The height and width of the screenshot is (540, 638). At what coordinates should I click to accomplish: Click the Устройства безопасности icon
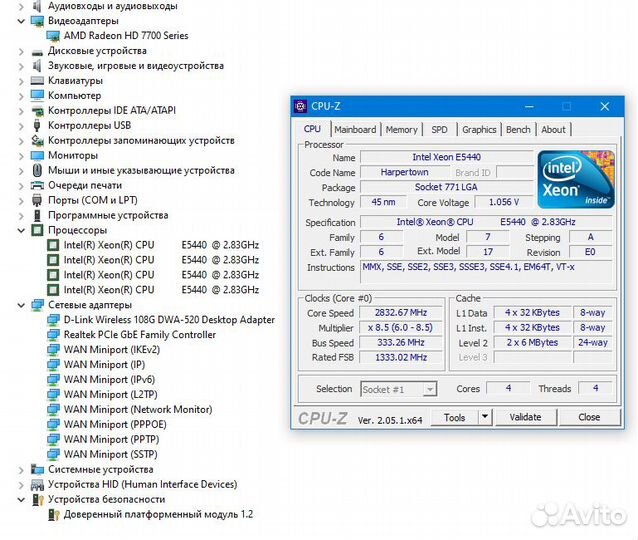pyautogui.click(x=38, y=499)
